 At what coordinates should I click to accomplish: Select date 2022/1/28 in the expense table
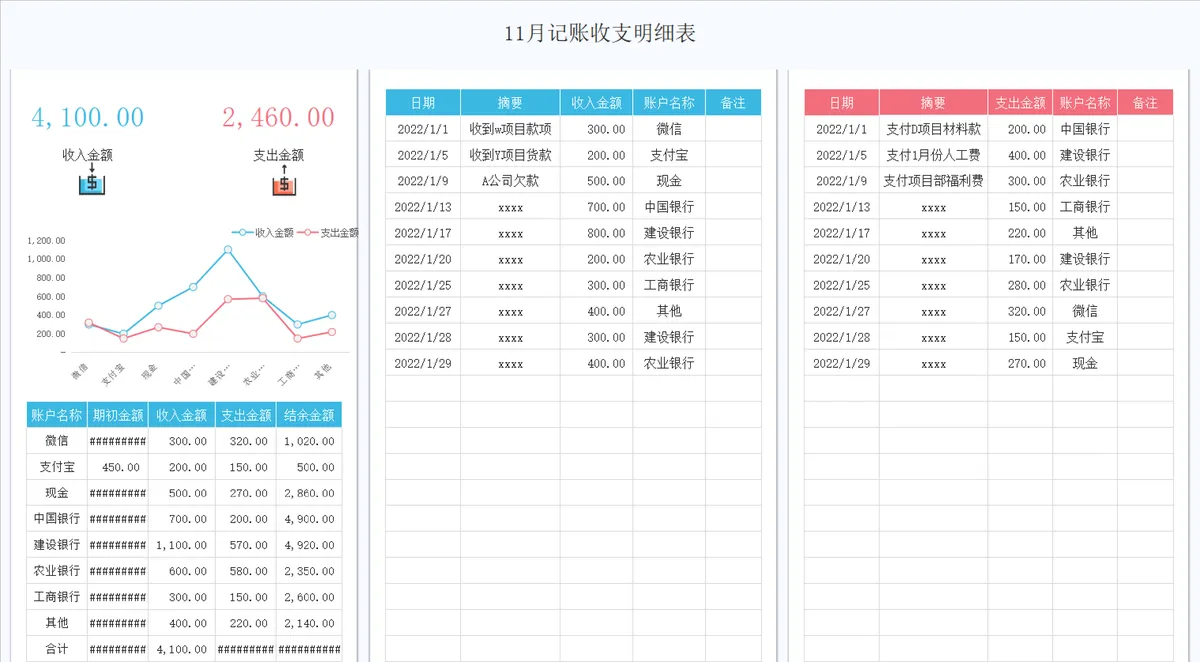click(x=842, y=337)
